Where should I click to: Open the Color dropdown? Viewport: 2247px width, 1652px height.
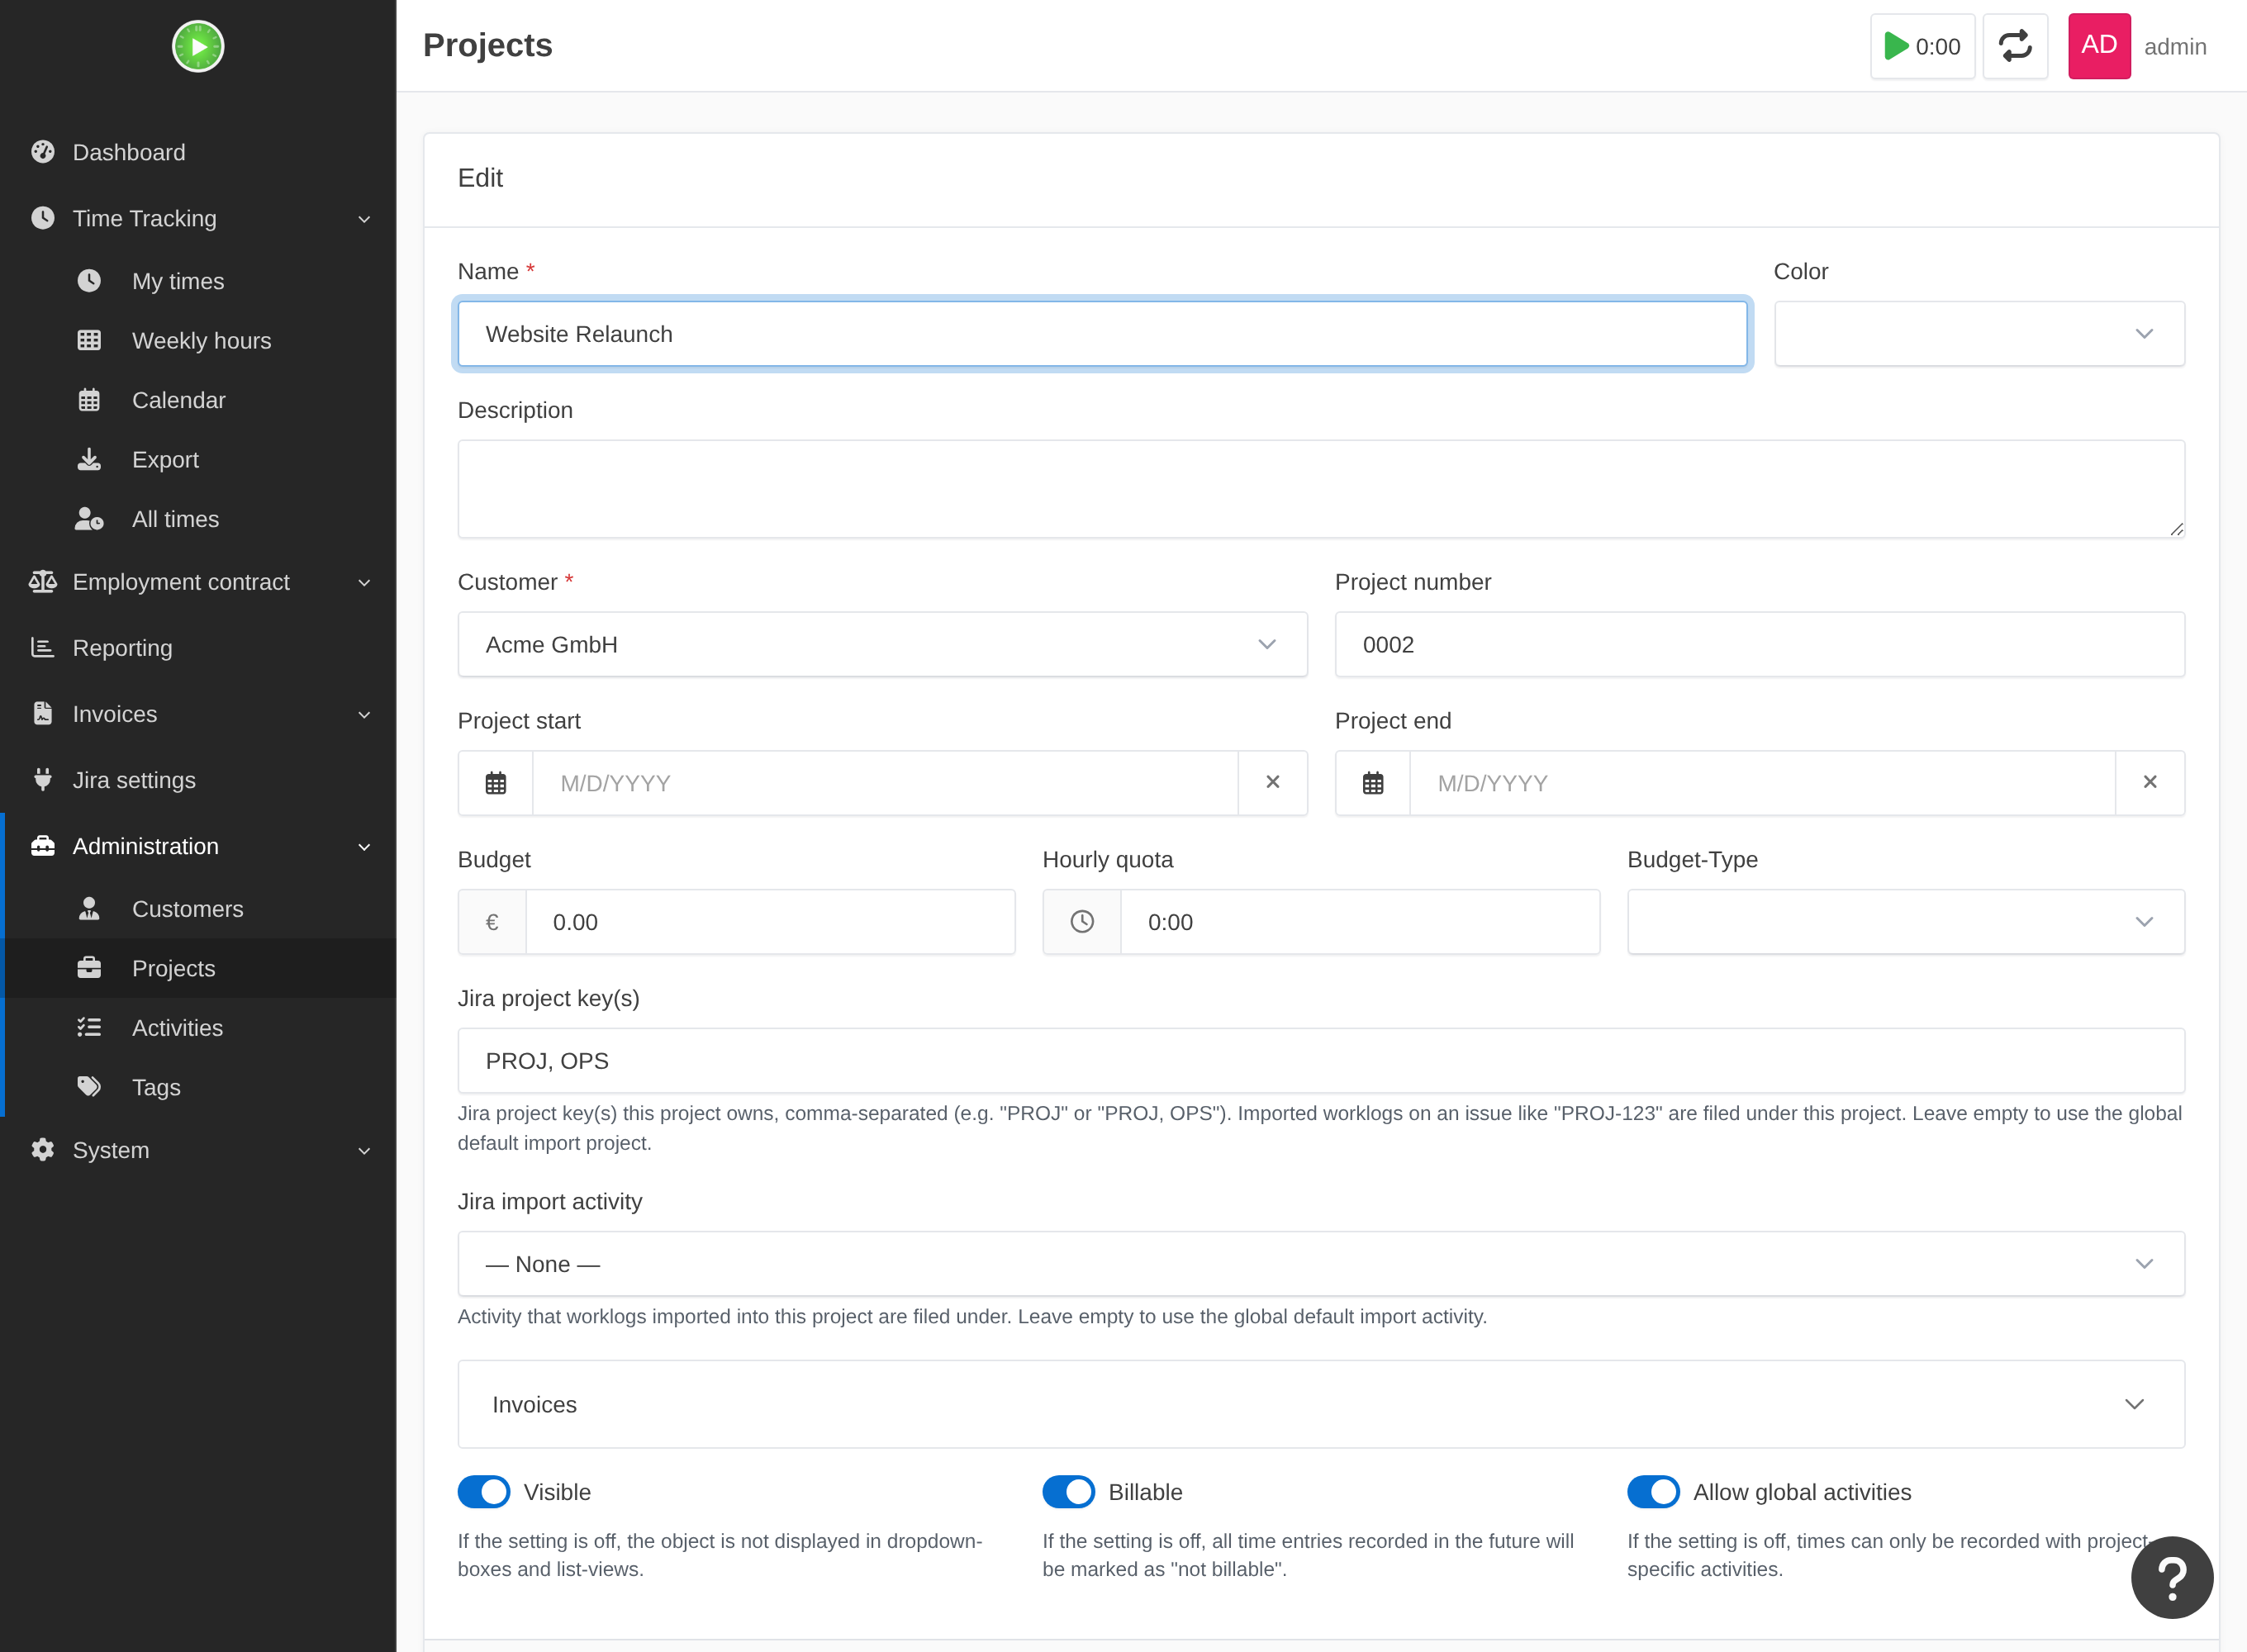(1979, 334)
